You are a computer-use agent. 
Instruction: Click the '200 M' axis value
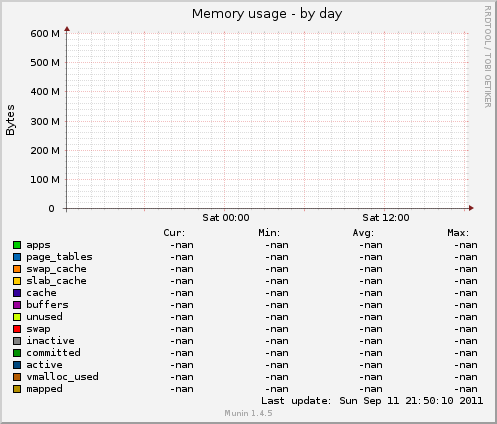(45, 151)
